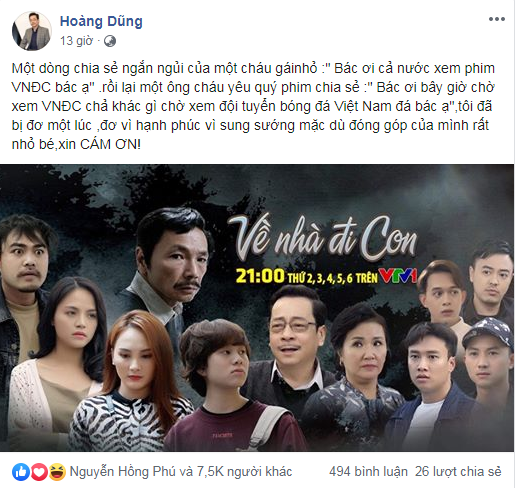Click the Về nhà đi Con title text
Viewport: 515px width, 488px height.
point(323,238)
